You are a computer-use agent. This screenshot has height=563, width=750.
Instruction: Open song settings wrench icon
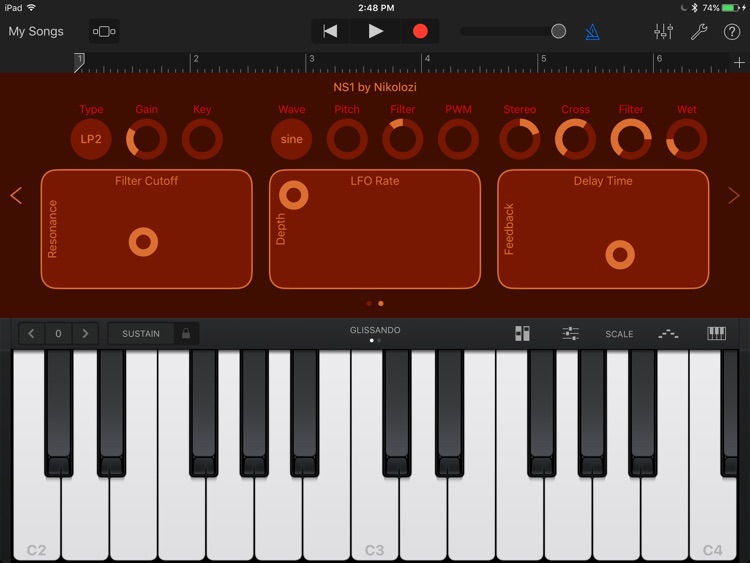(699, 32)
